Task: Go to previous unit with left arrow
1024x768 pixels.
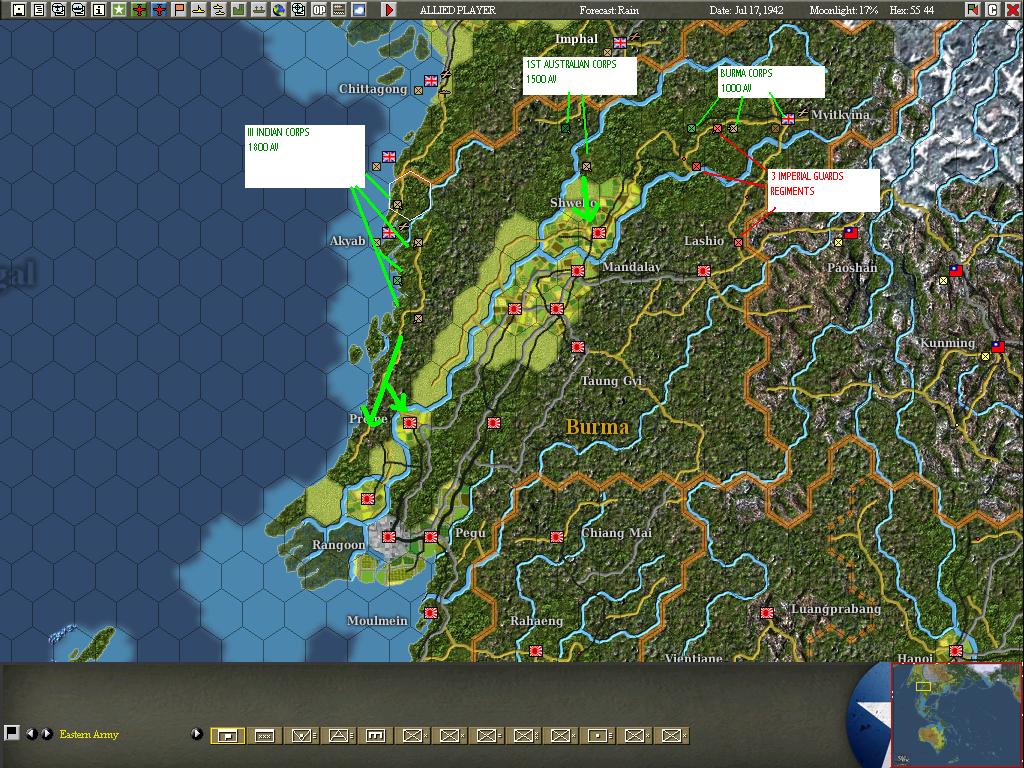Action: pyautogui.click(x=30, y=734)
